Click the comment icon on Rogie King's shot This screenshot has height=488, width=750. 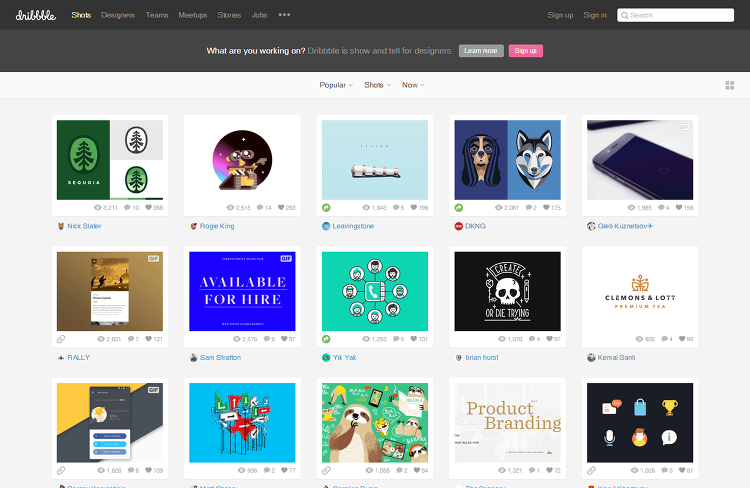click(x=260, y=208)
